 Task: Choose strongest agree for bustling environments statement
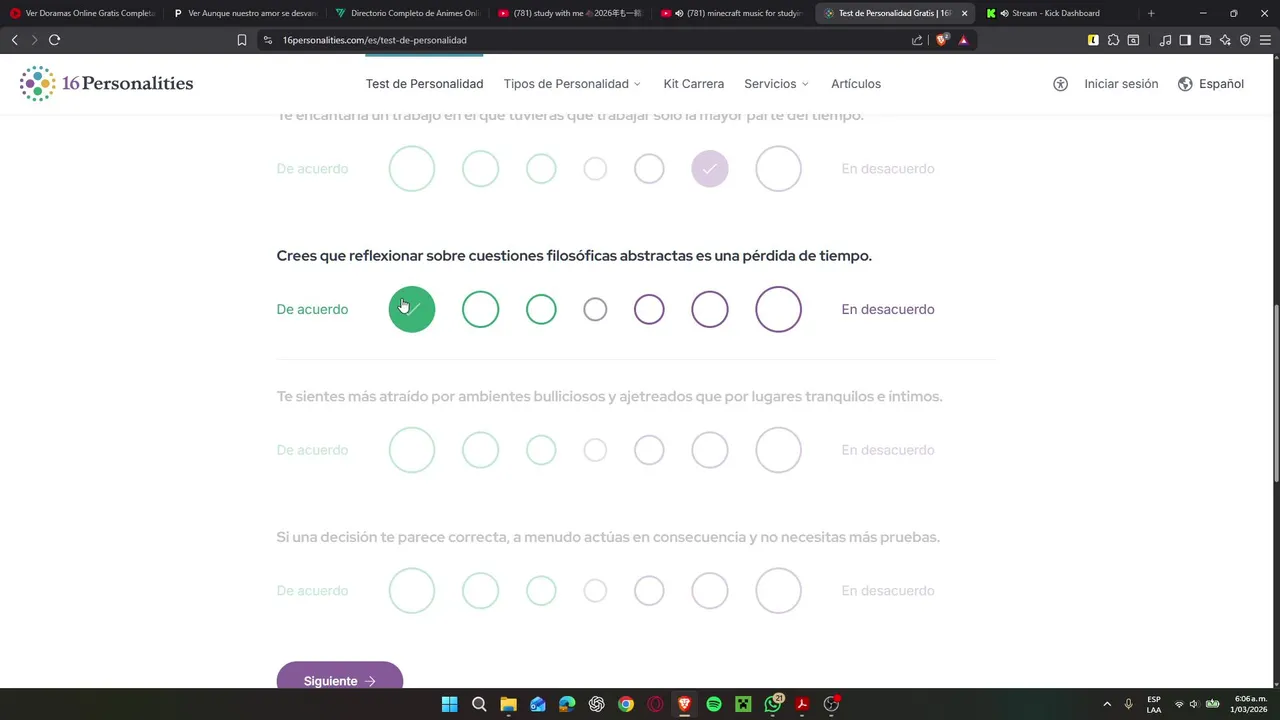(412, 450)
